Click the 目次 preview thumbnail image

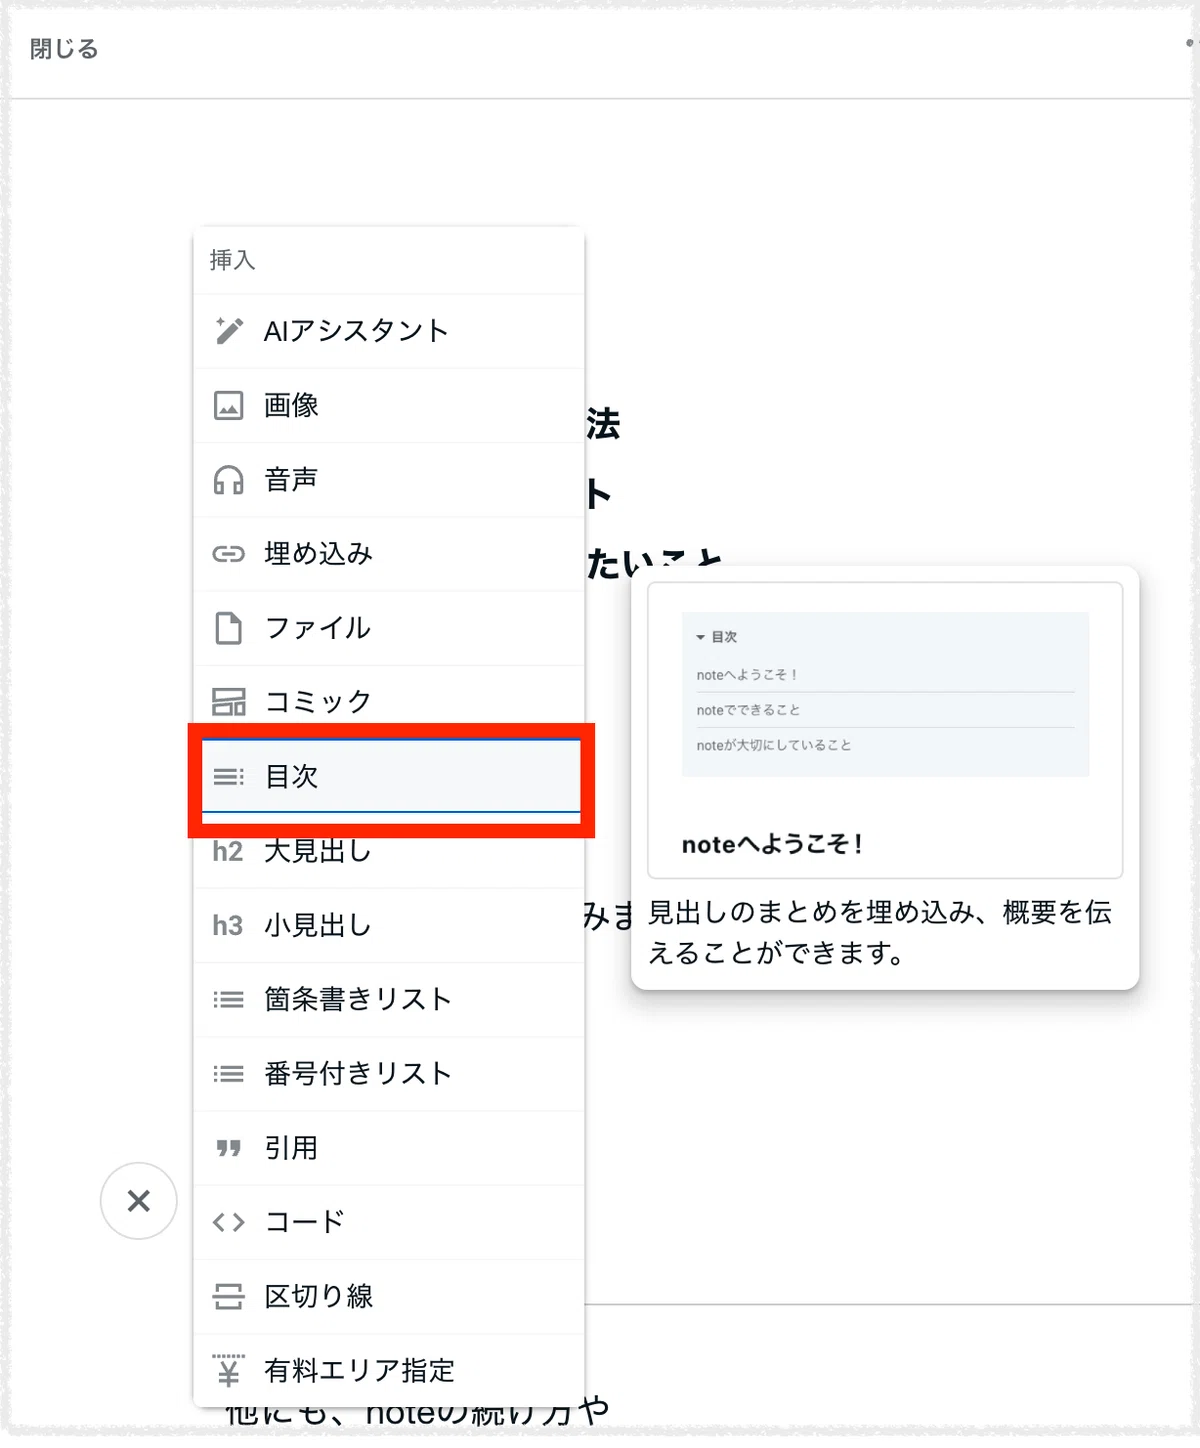(x=885, y=730)
